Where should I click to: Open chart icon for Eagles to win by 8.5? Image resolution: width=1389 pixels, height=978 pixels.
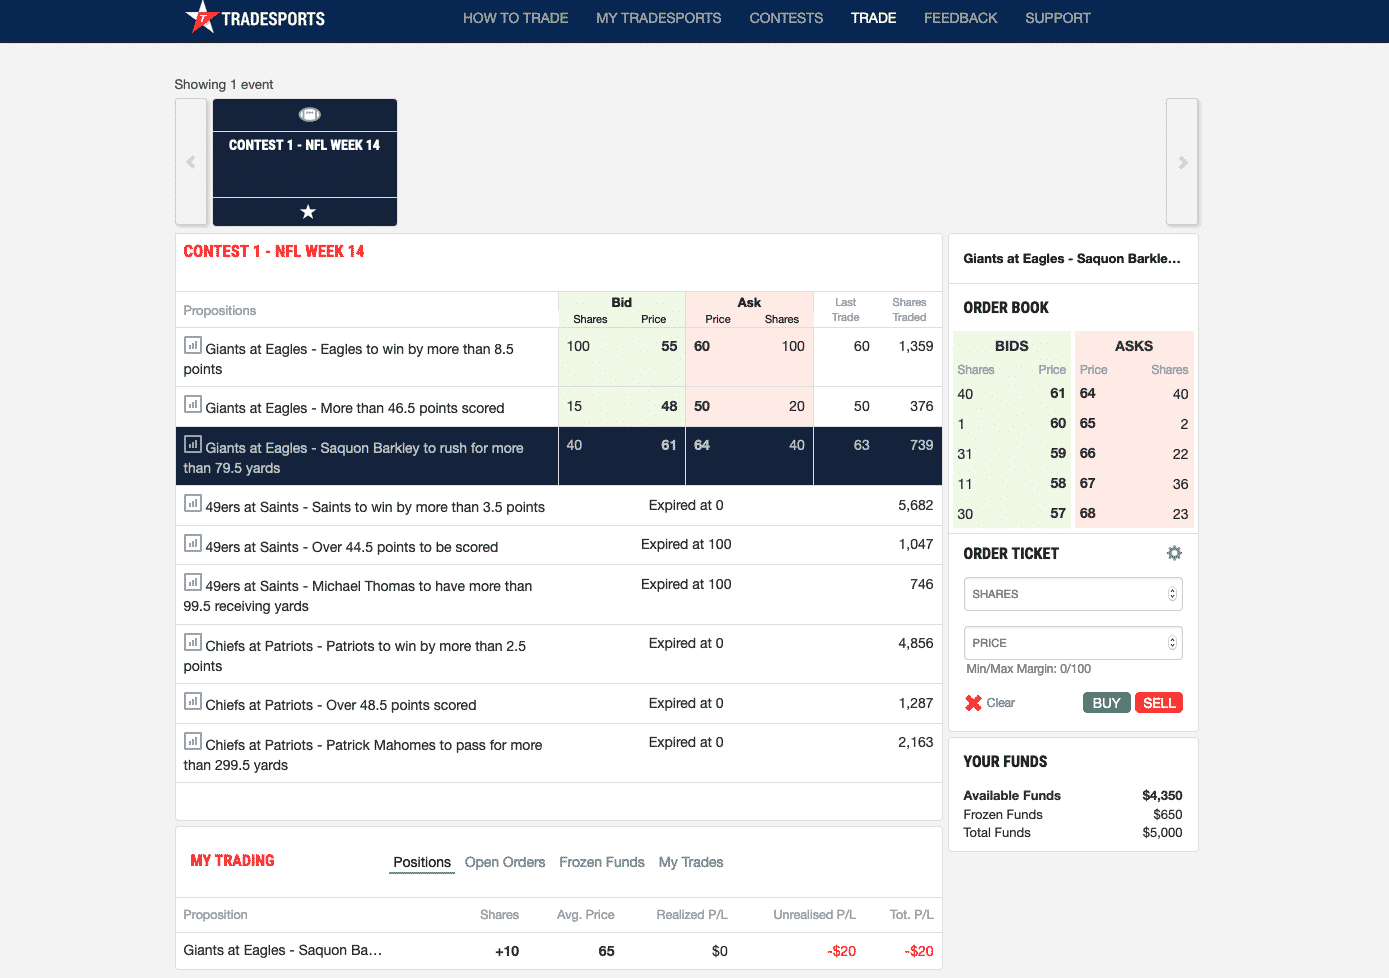coord(193,346)
